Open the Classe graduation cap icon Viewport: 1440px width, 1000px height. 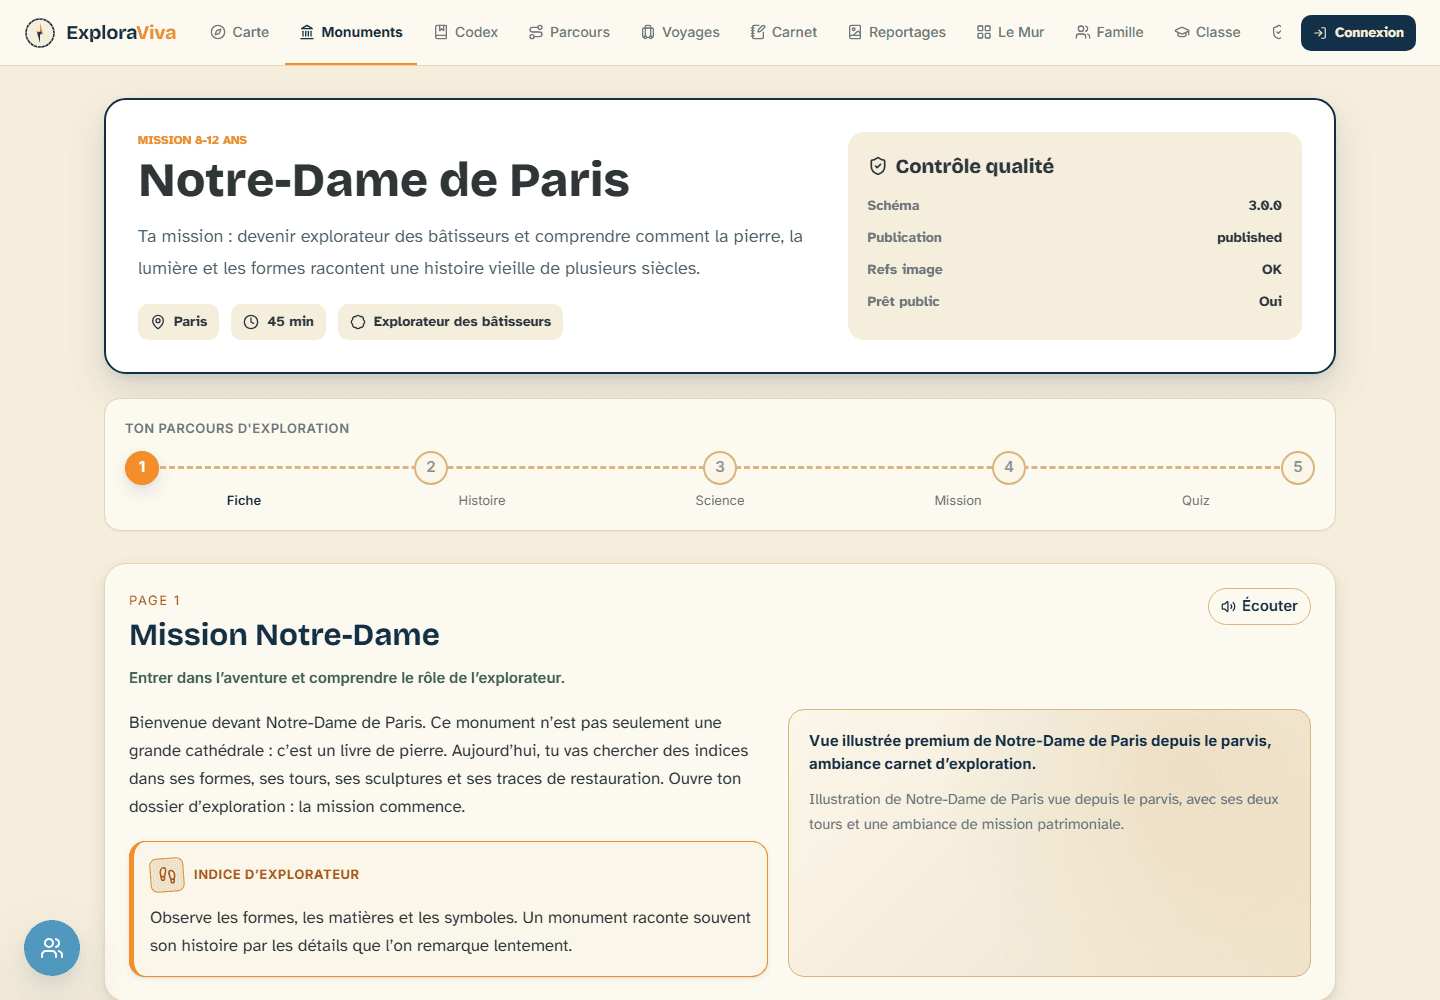tap(1182, 32)
